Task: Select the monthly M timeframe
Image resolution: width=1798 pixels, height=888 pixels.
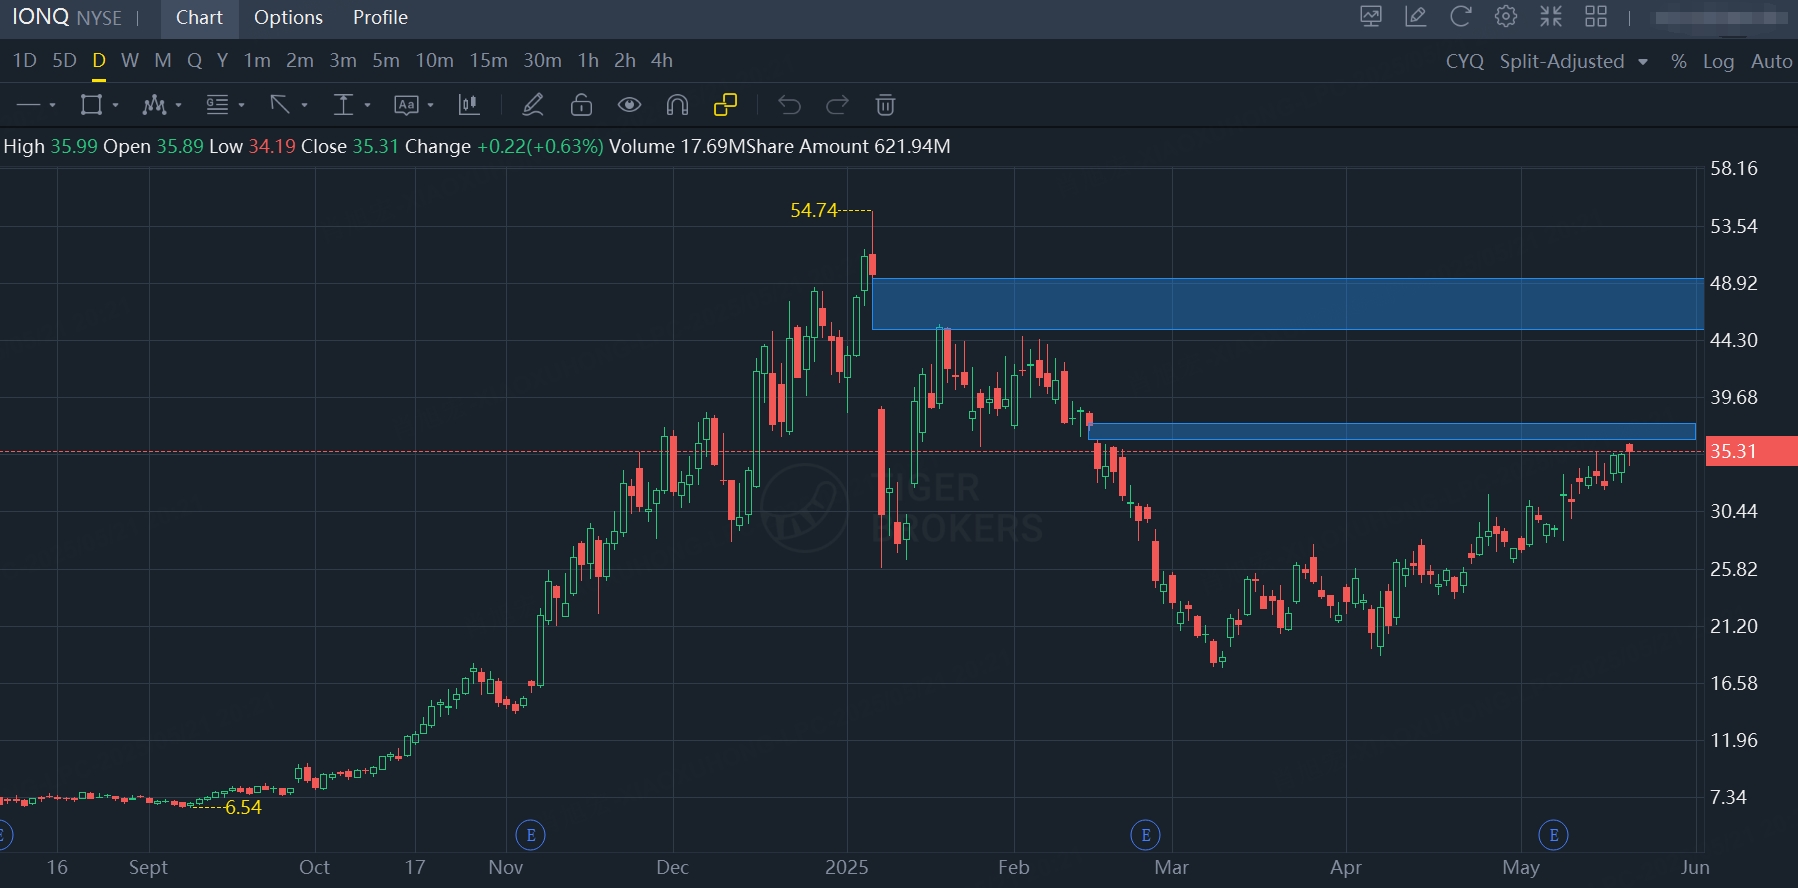Action: click(163, 61)
